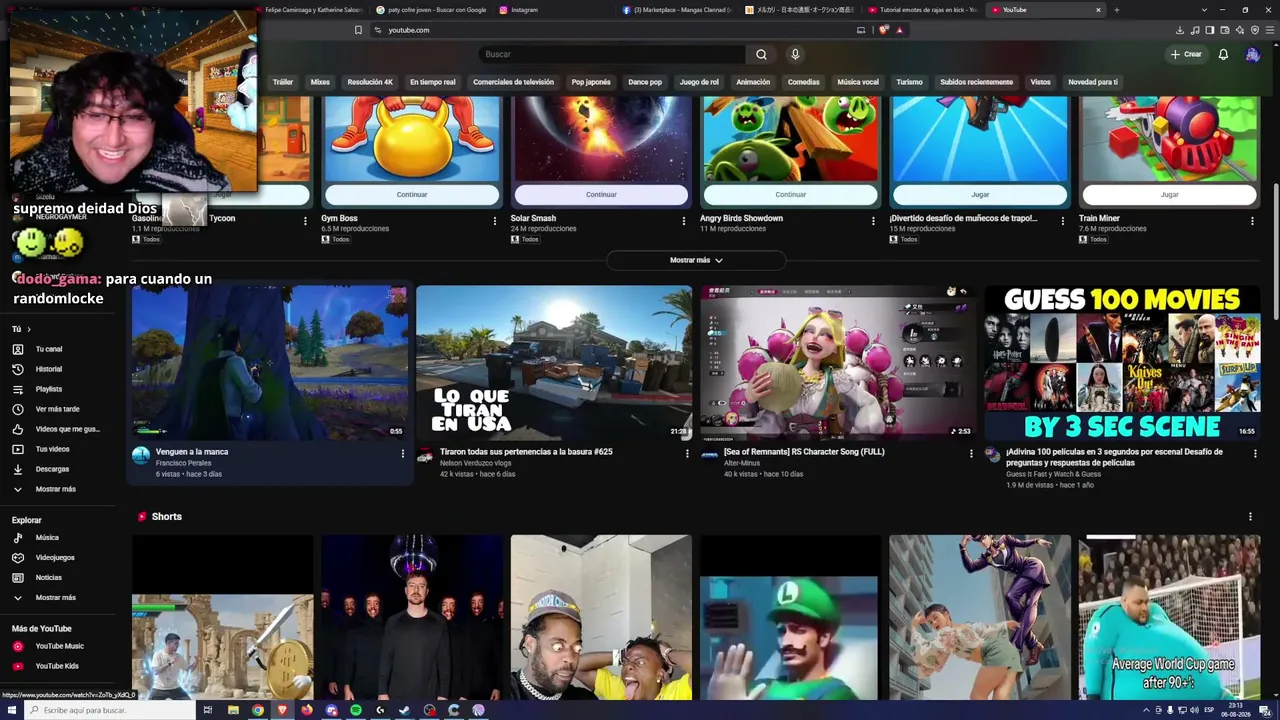This screenshot has height=720, width=1280.
Task: Open the Ver más tarde list
Action: tap(57, 409)
